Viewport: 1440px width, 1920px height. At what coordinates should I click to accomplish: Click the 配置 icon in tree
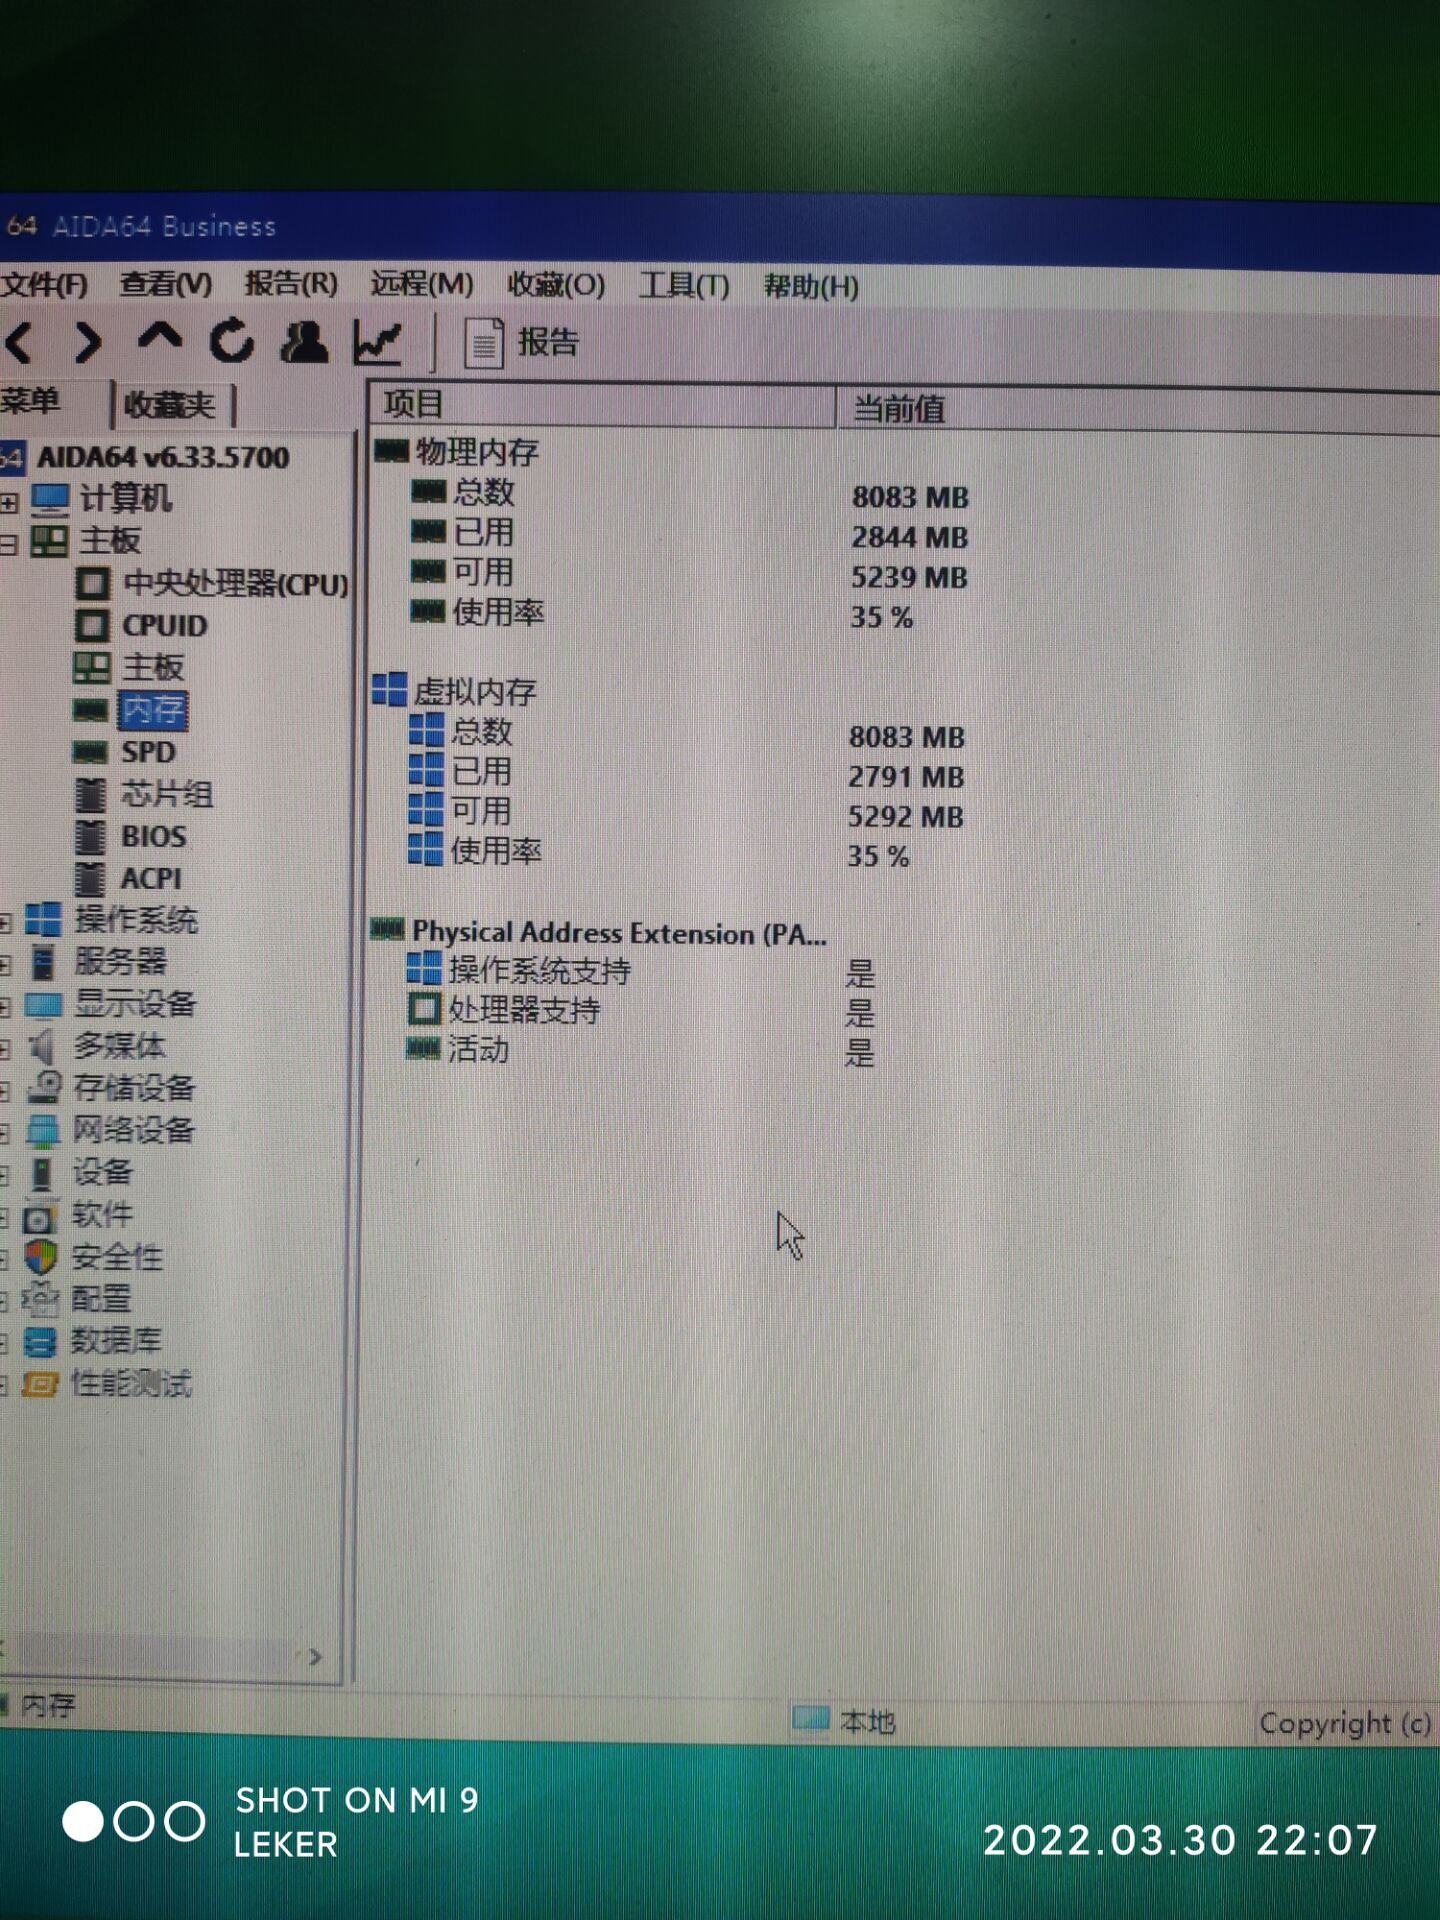(x=40, y=1299)
